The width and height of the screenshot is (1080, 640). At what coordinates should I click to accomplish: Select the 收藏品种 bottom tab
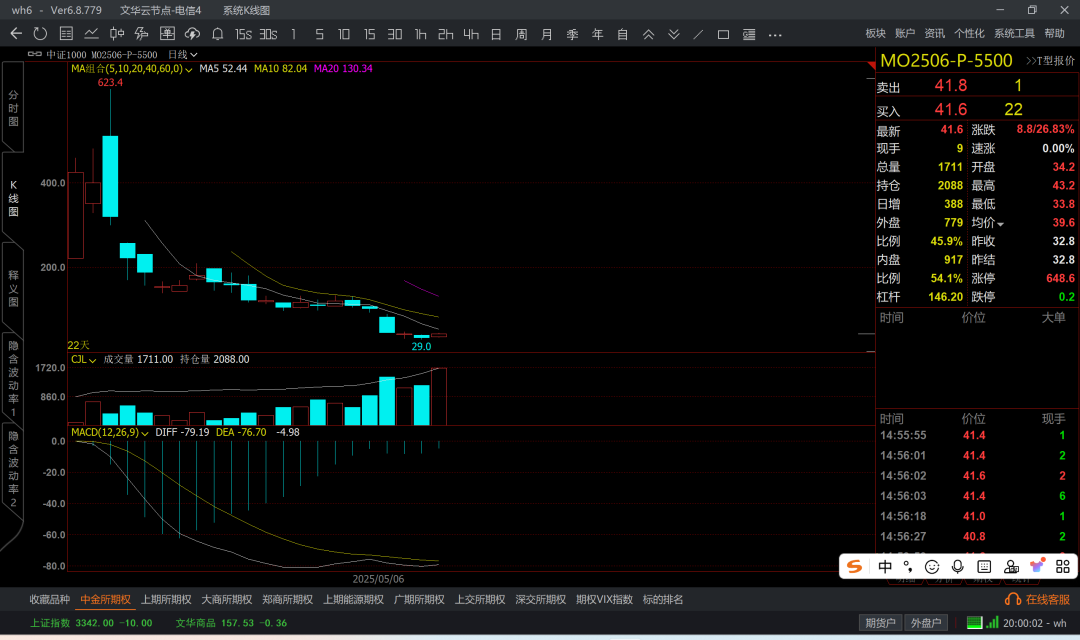tap(50, 599)
